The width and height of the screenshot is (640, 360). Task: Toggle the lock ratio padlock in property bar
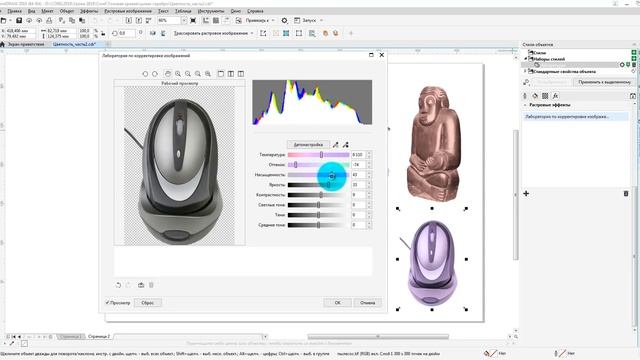pyautogui.click(x=103, y=33)
